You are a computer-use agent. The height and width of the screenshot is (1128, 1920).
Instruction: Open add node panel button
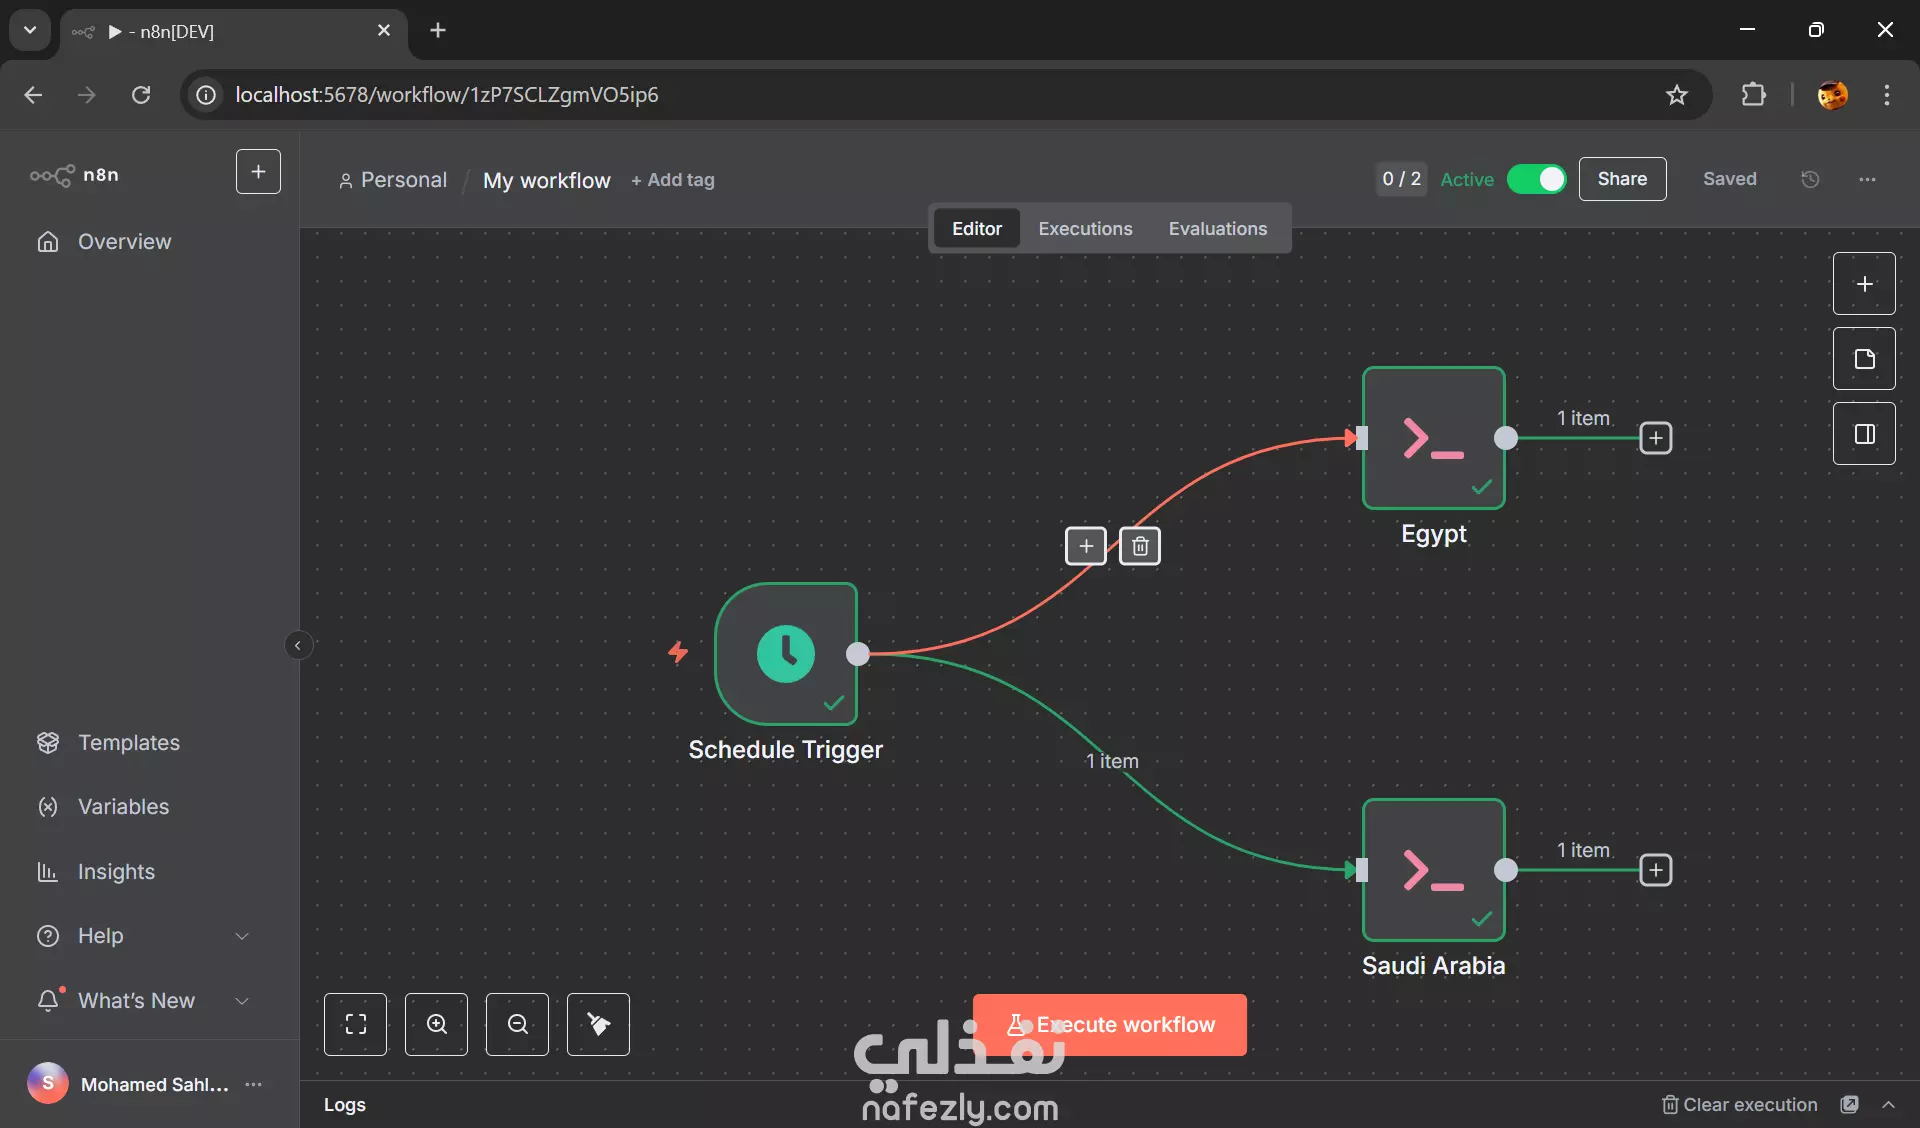(x=1864, y=284)
